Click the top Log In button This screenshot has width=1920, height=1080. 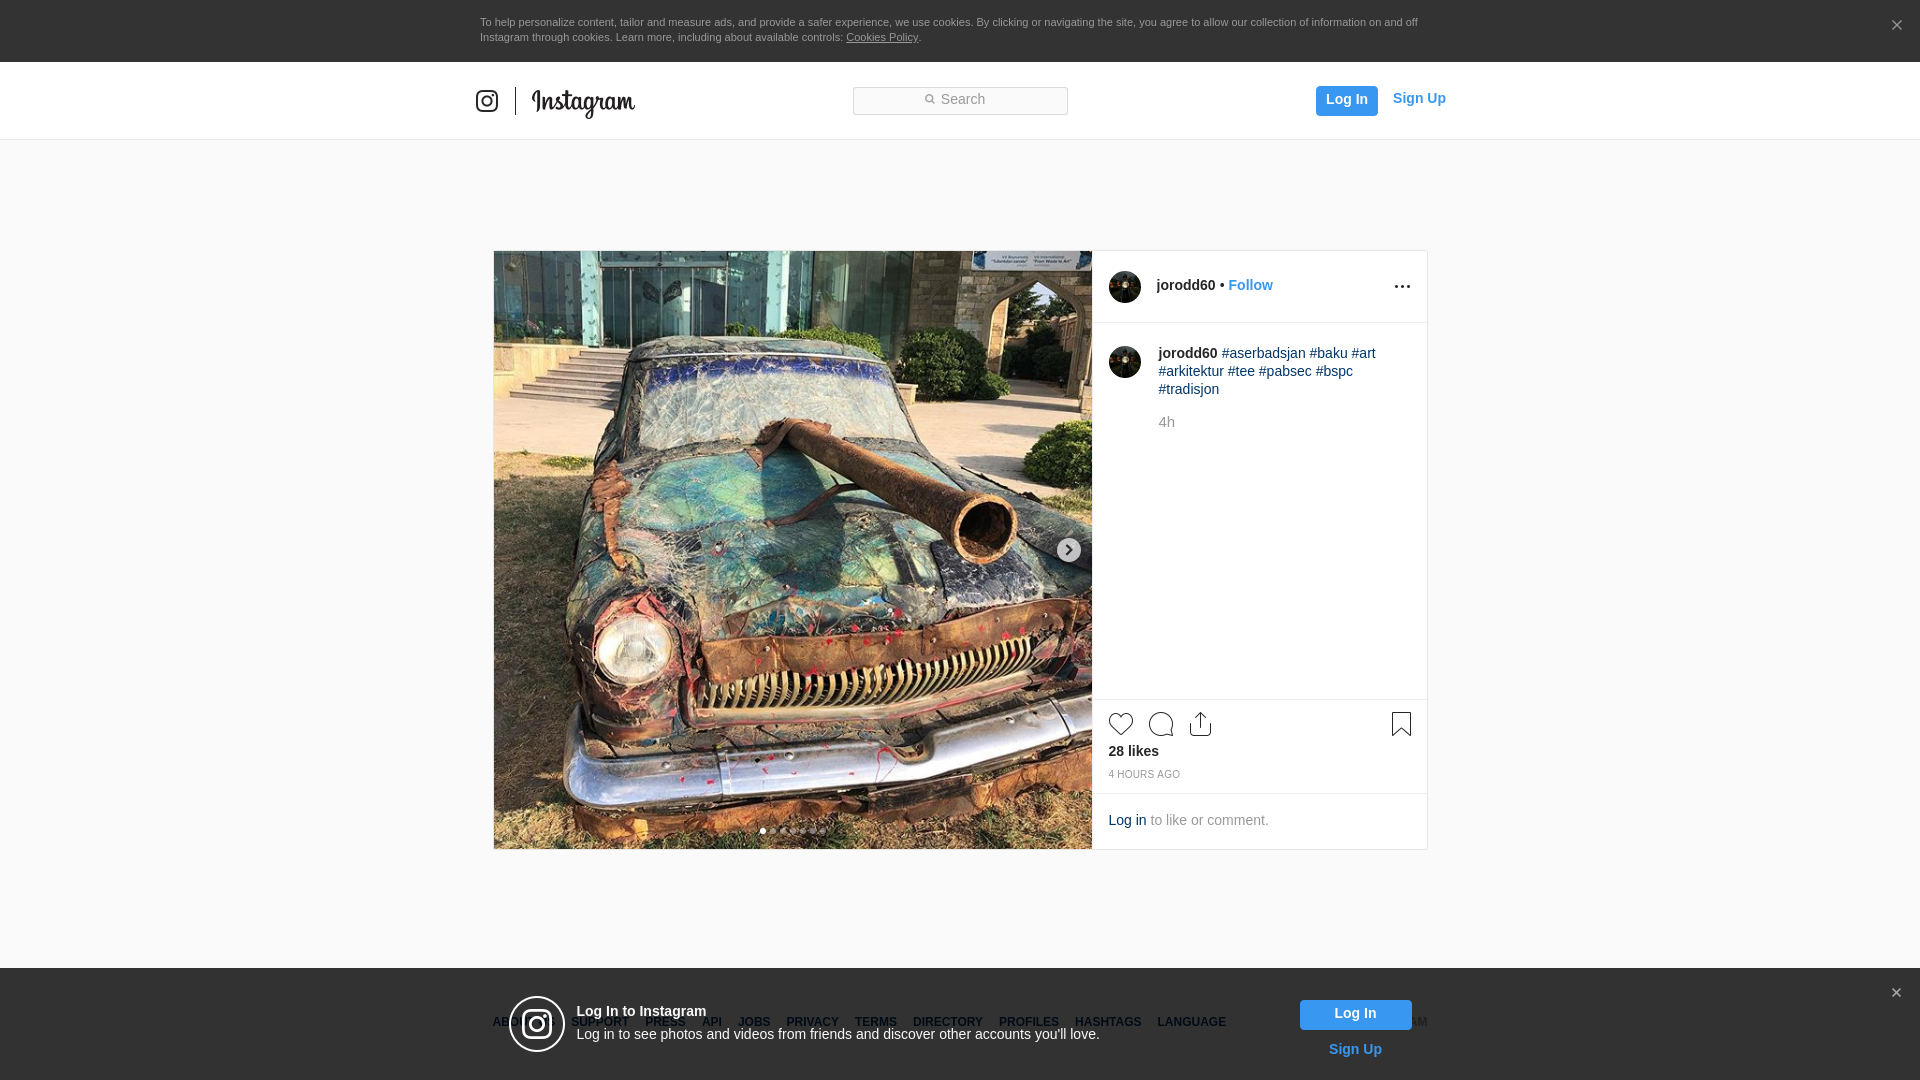click(1346, 100)
